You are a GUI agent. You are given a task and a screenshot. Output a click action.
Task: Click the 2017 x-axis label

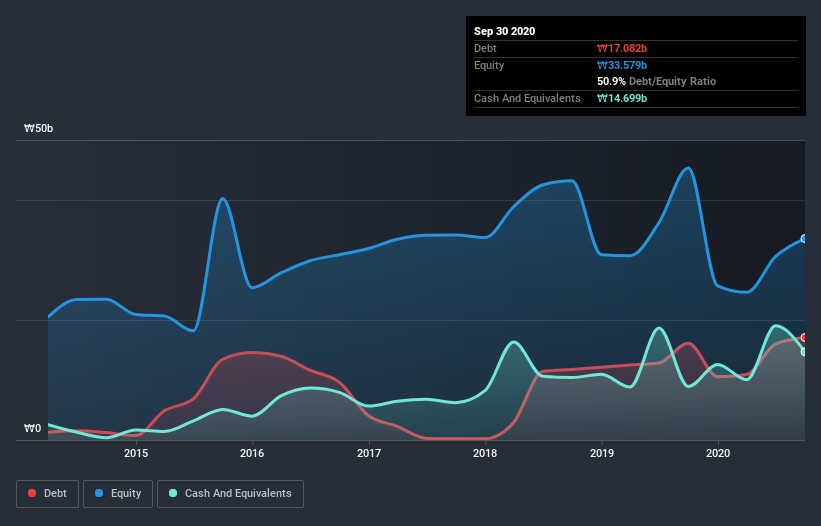[x=369, y=453]
